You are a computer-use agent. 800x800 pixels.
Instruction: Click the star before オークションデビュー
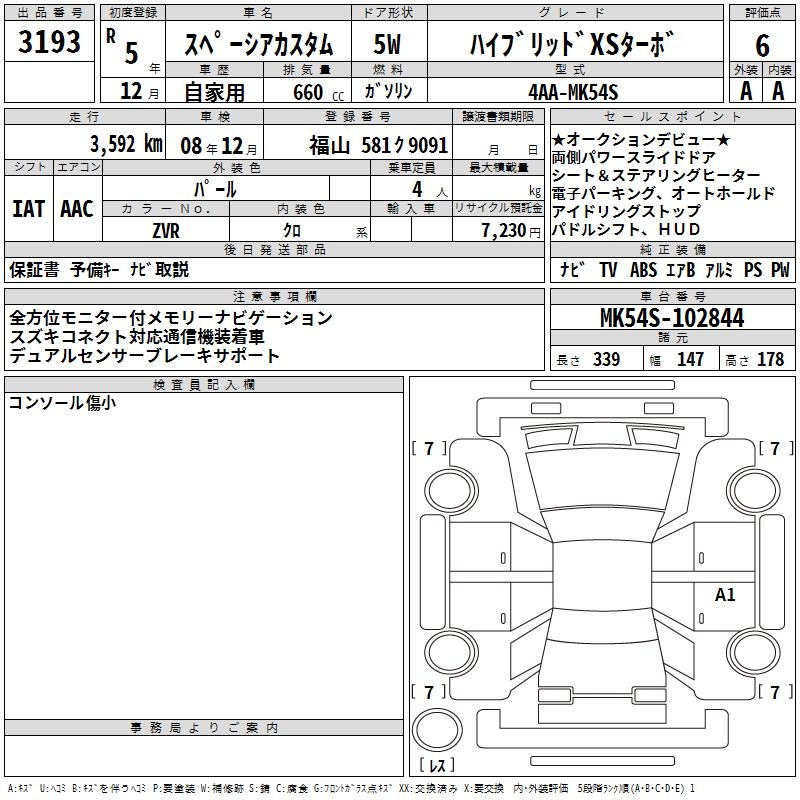point(558,139)
